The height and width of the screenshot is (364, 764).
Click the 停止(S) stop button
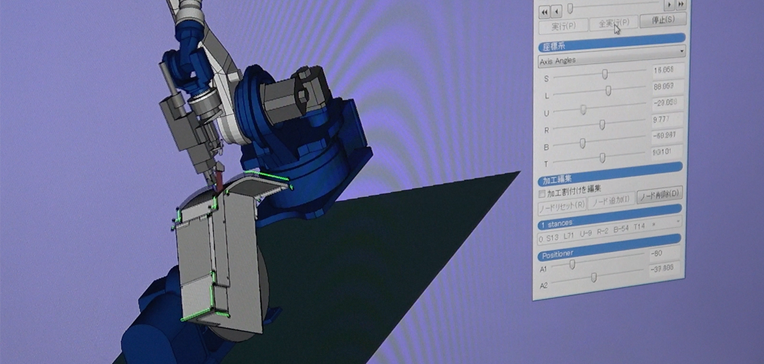663,20
